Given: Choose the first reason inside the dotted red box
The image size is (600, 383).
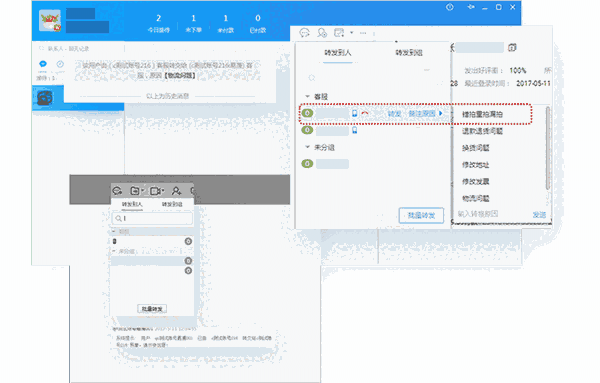Looking at the screenshot, I should pyautogui.click(x=482, y=114).
